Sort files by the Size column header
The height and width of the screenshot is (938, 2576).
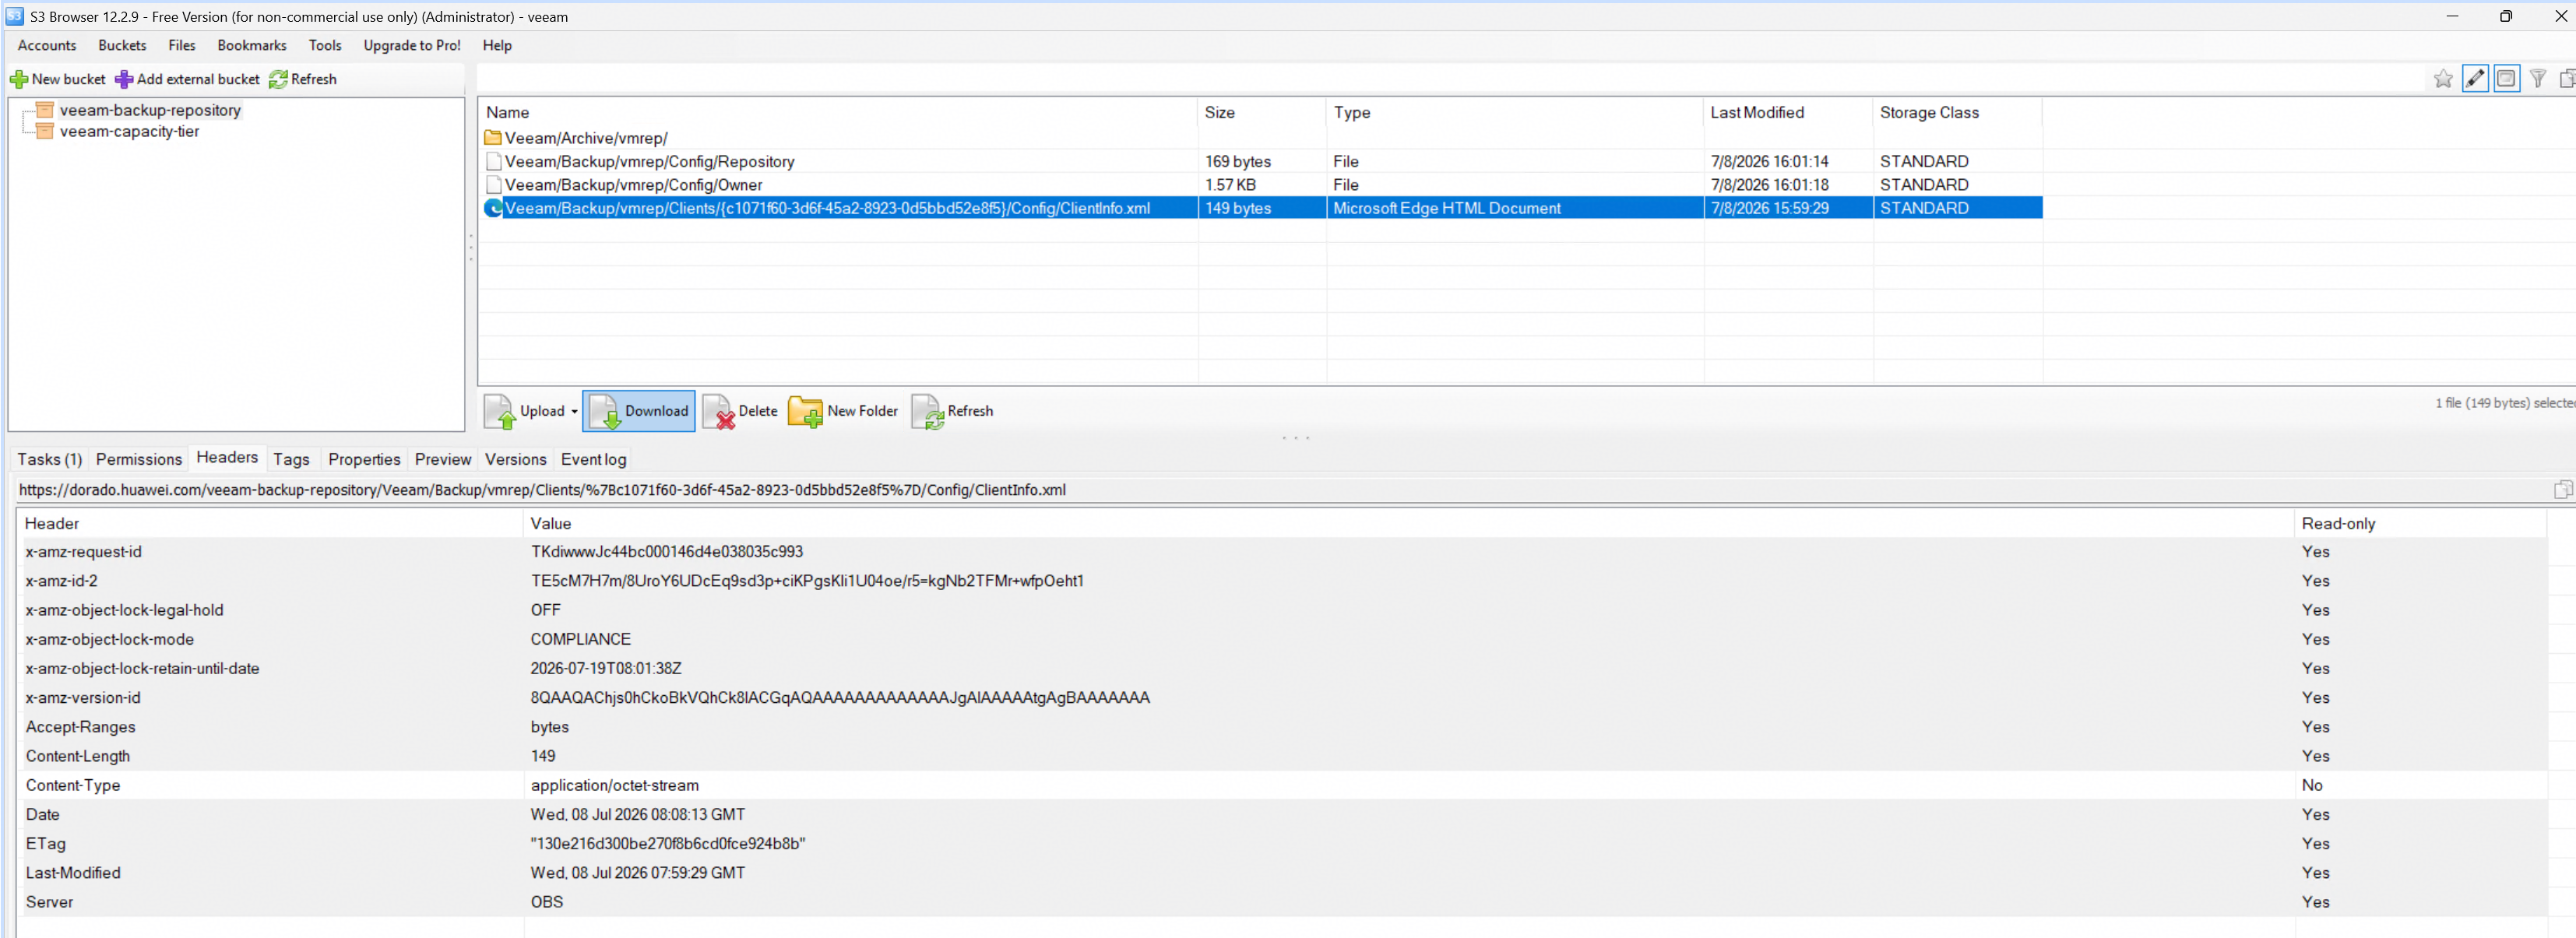tap(1262, 113)
